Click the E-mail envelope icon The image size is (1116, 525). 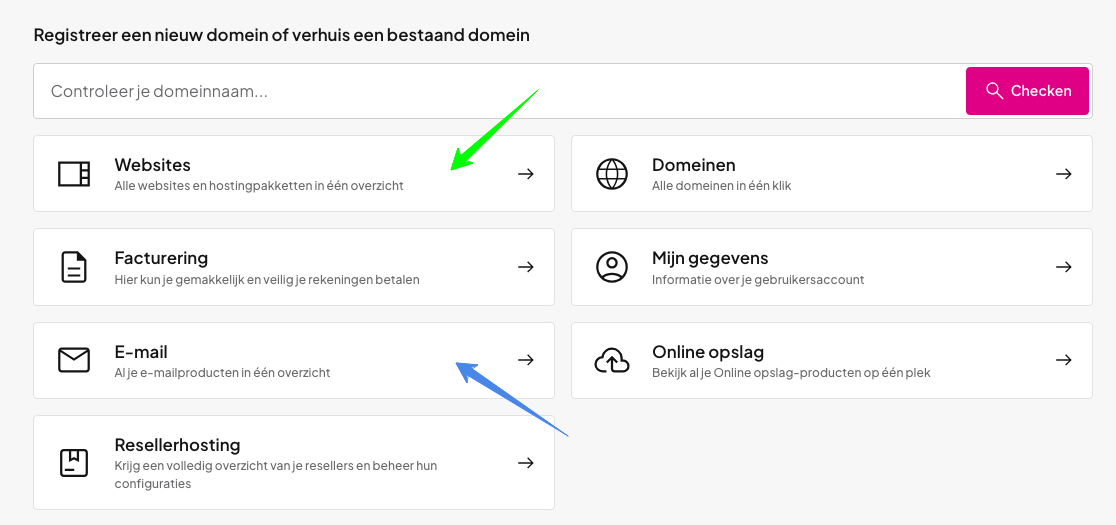click(74, 360)
